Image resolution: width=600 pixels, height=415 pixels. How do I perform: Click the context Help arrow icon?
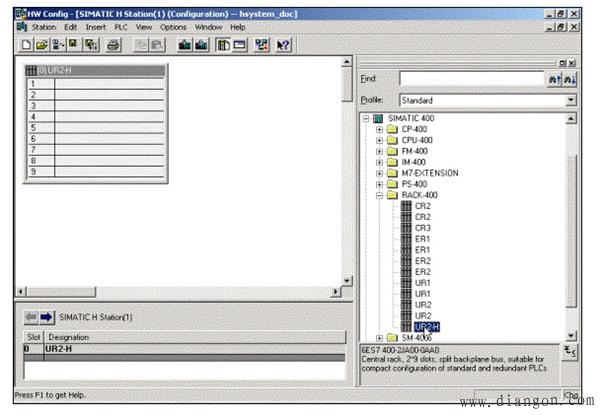(283, 45)
